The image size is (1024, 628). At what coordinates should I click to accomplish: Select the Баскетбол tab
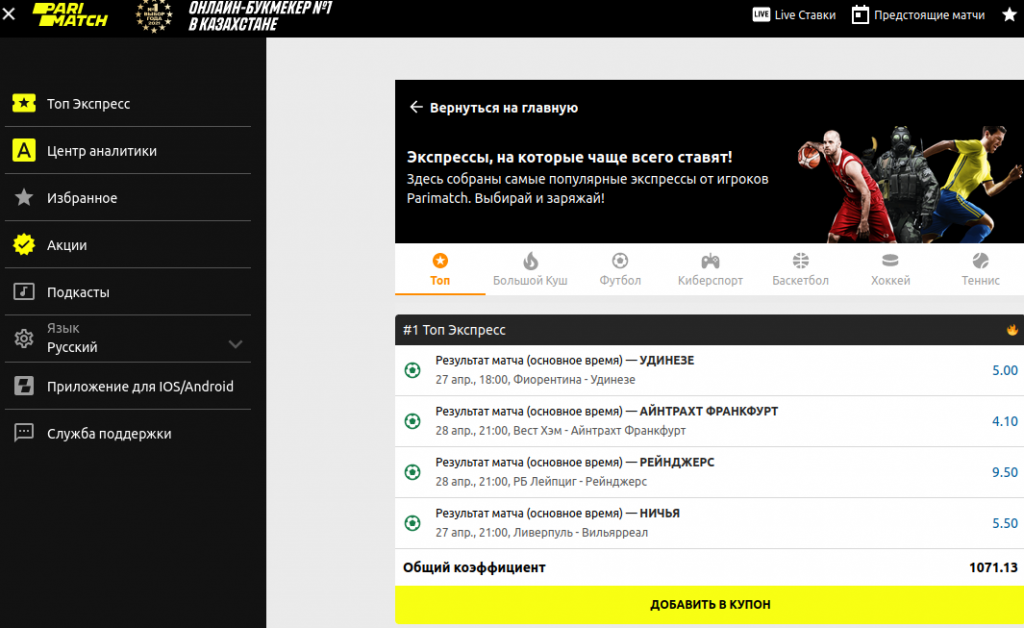(x=801, y=270)
